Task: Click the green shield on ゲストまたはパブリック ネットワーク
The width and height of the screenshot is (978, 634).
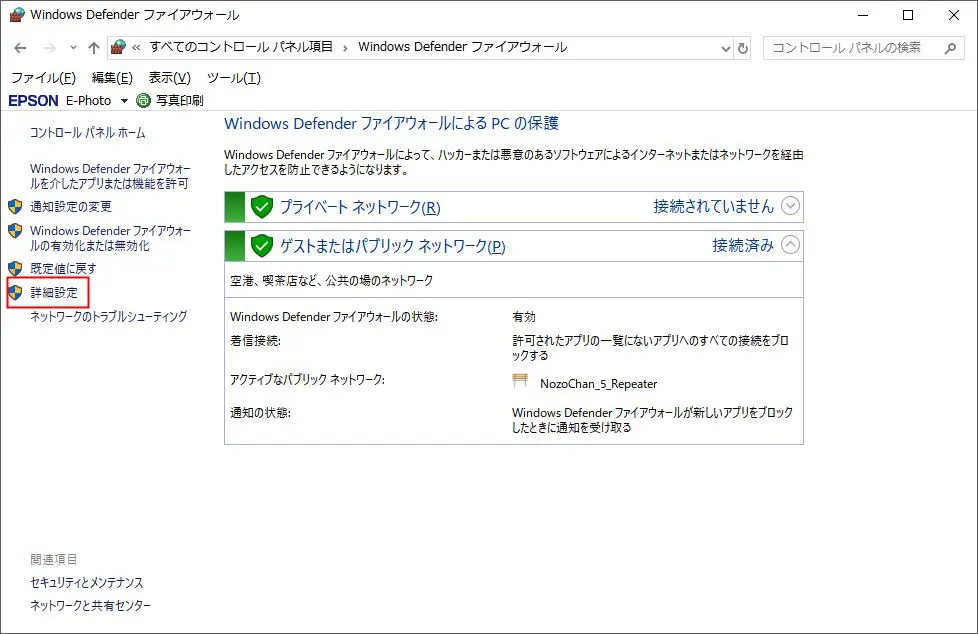Action: [x=262, y=245]
